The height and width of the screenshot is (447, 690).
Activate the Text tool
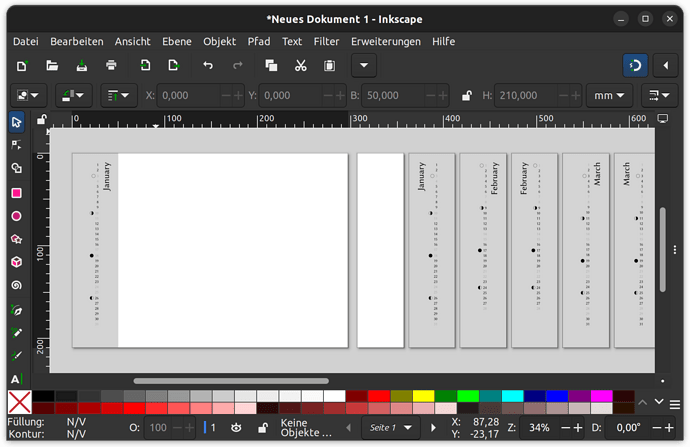pos(16,379)
